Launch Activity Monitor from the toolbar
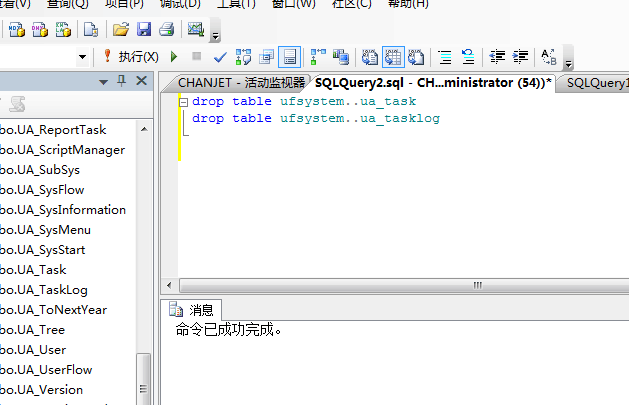Image resolution: width=629 pixels, height=405 pixels. [196, 30]
